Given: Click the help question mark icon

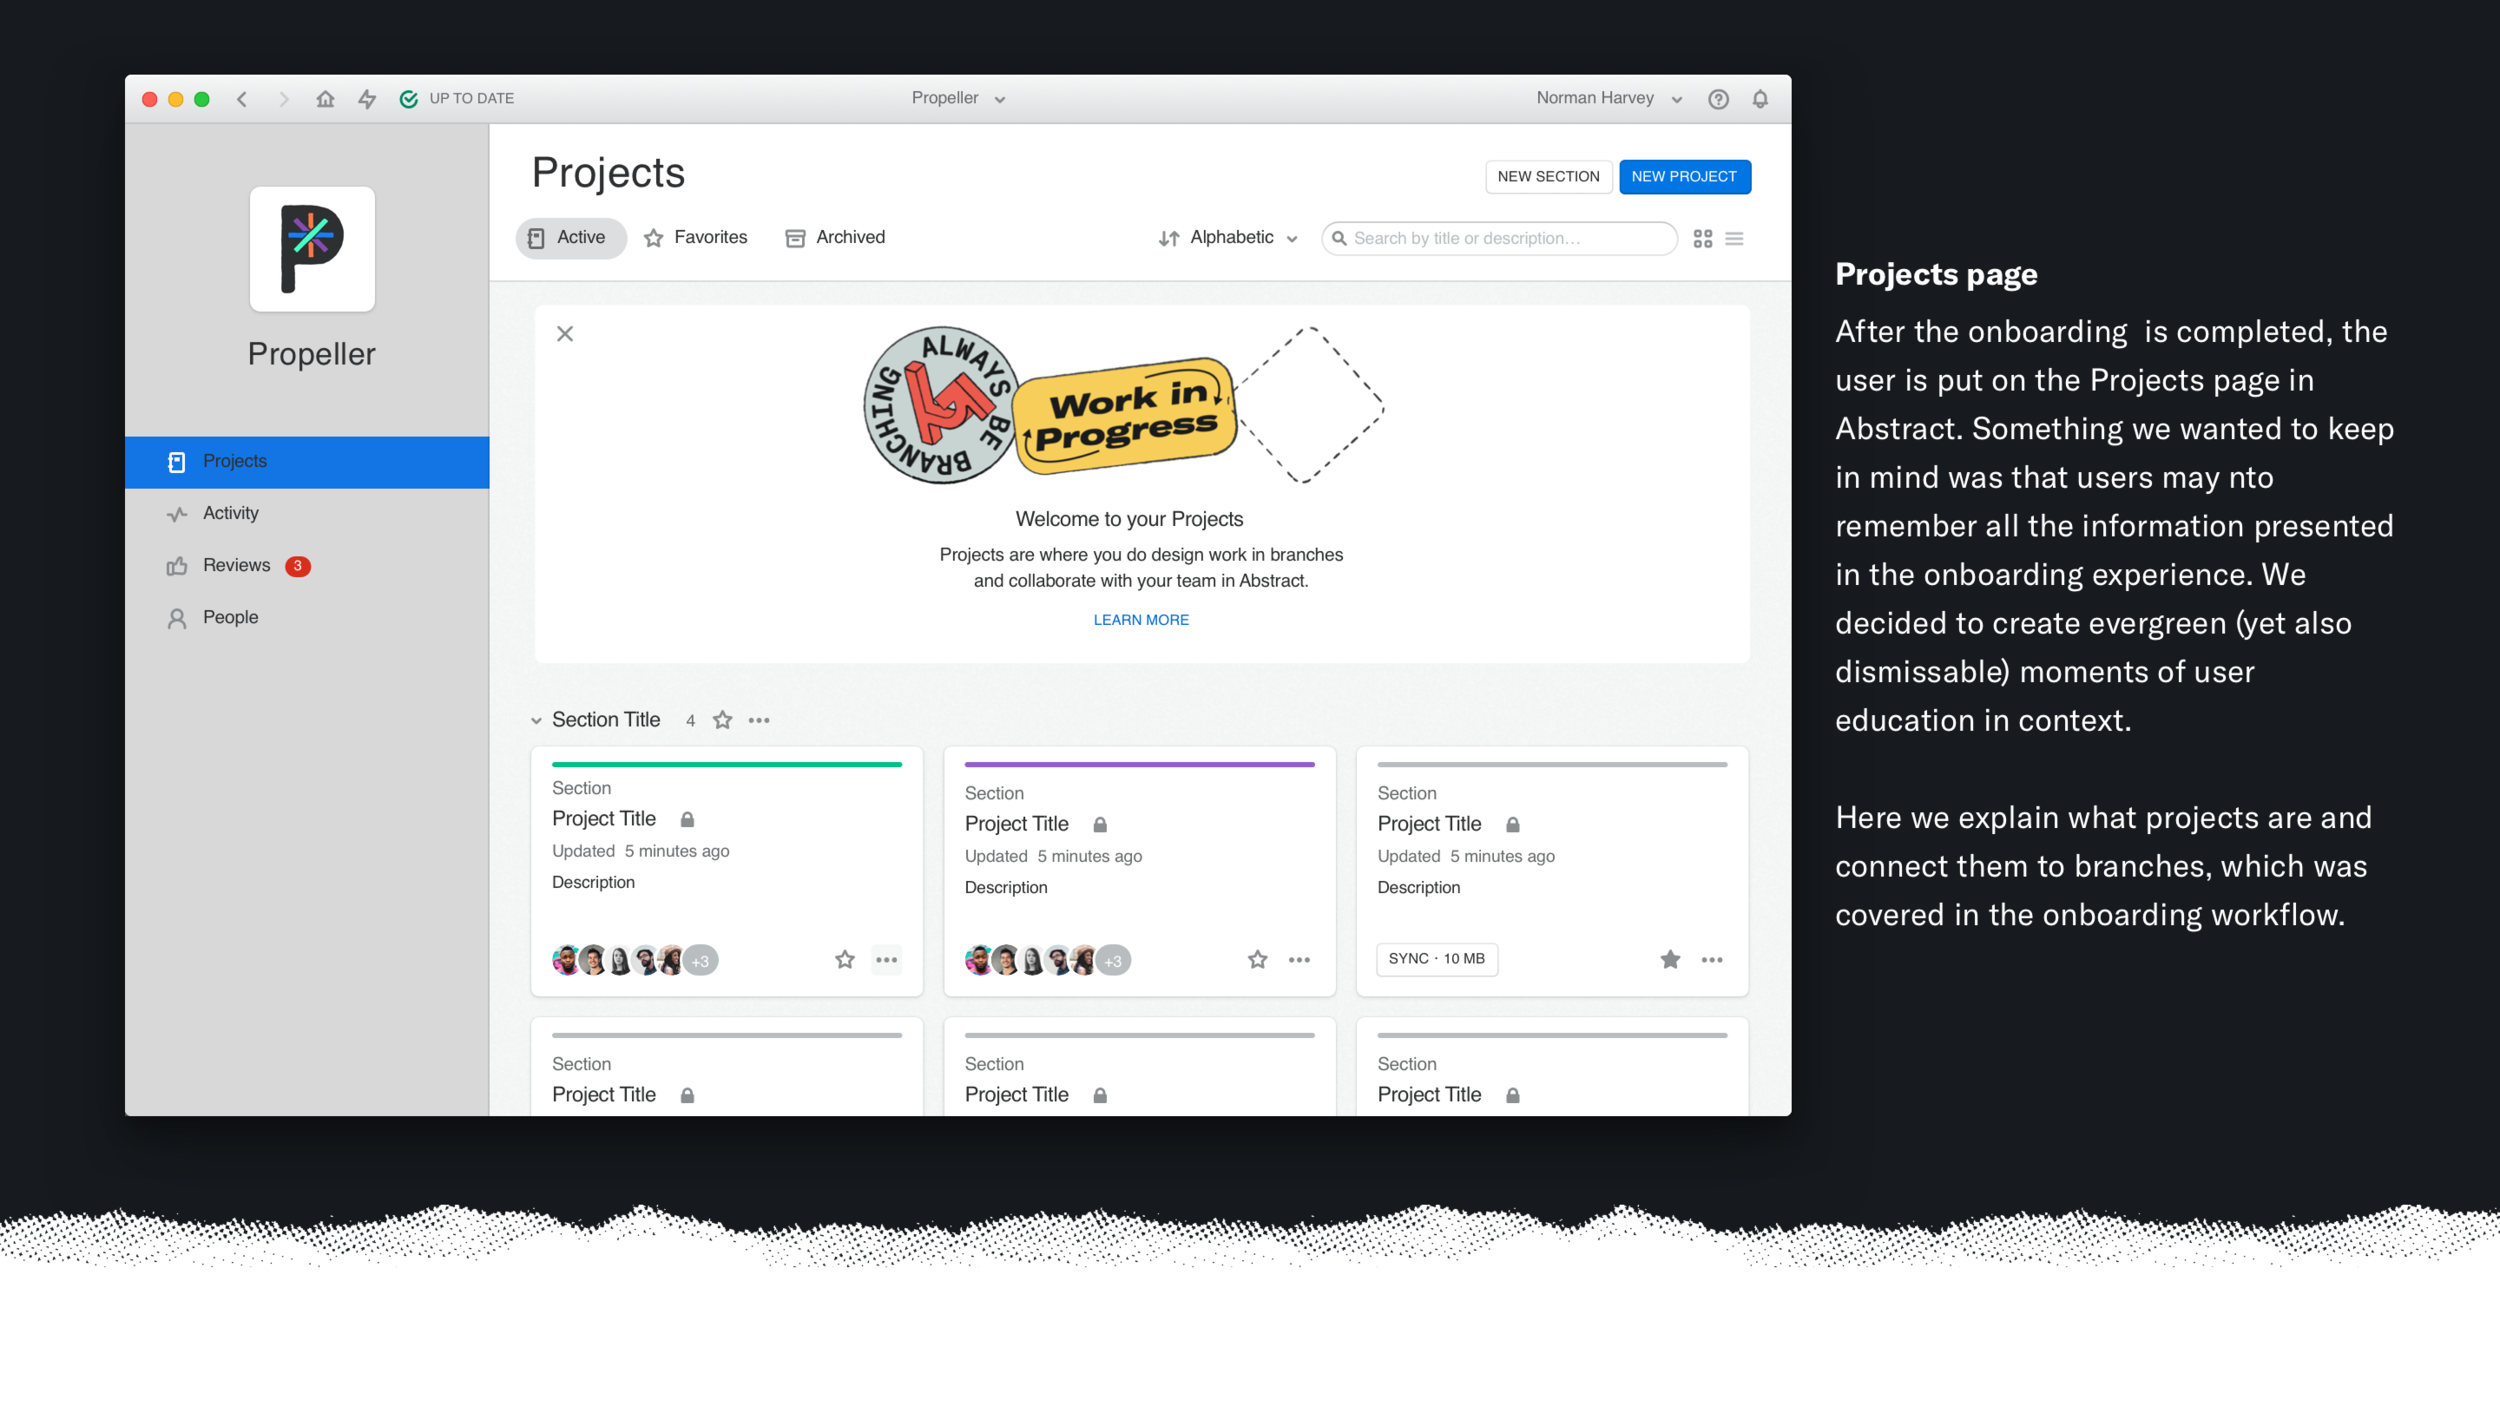Looking at the screenshot, I should (1718, 99).
